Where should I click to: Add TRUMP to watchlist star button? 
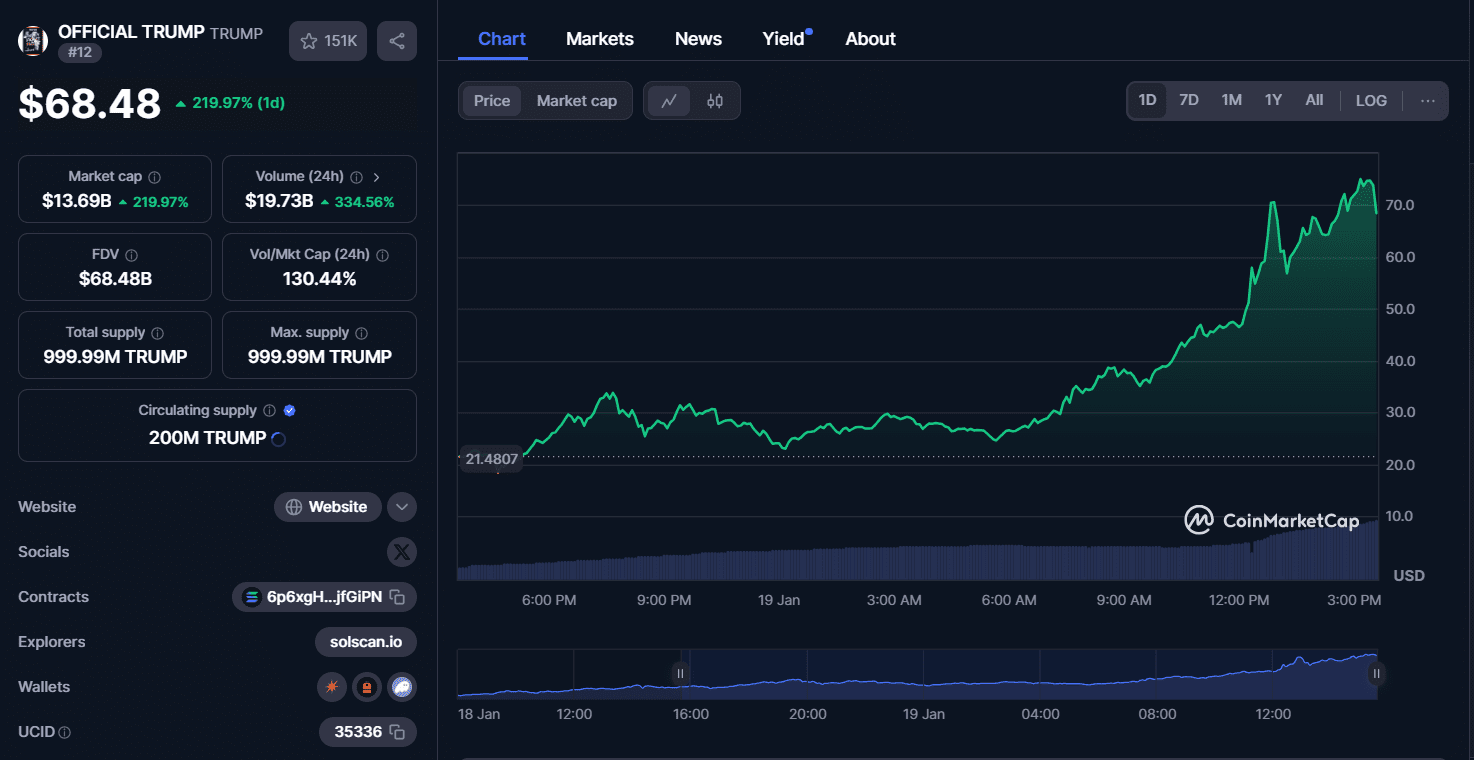(328, 41)
